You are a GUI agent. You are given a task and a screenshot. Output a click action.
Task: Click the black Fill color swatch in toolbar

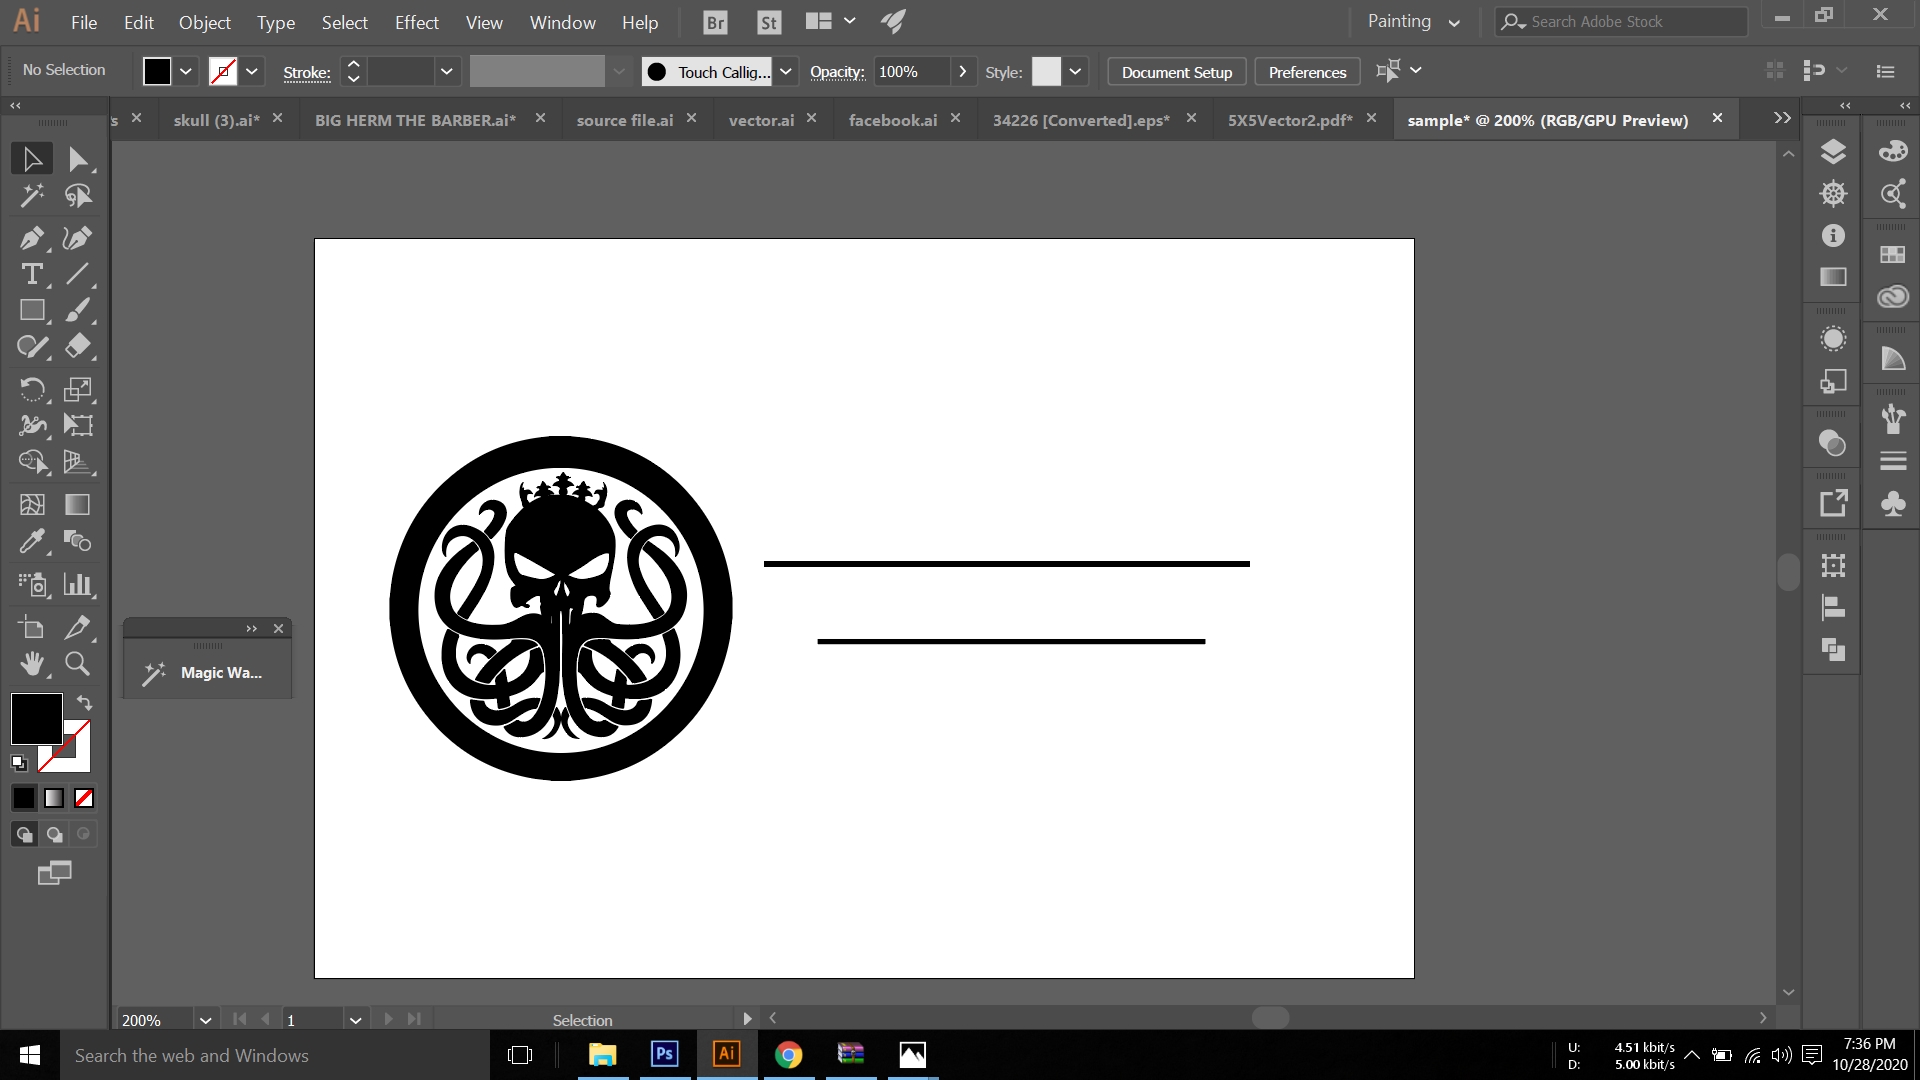tap(37, 718)
